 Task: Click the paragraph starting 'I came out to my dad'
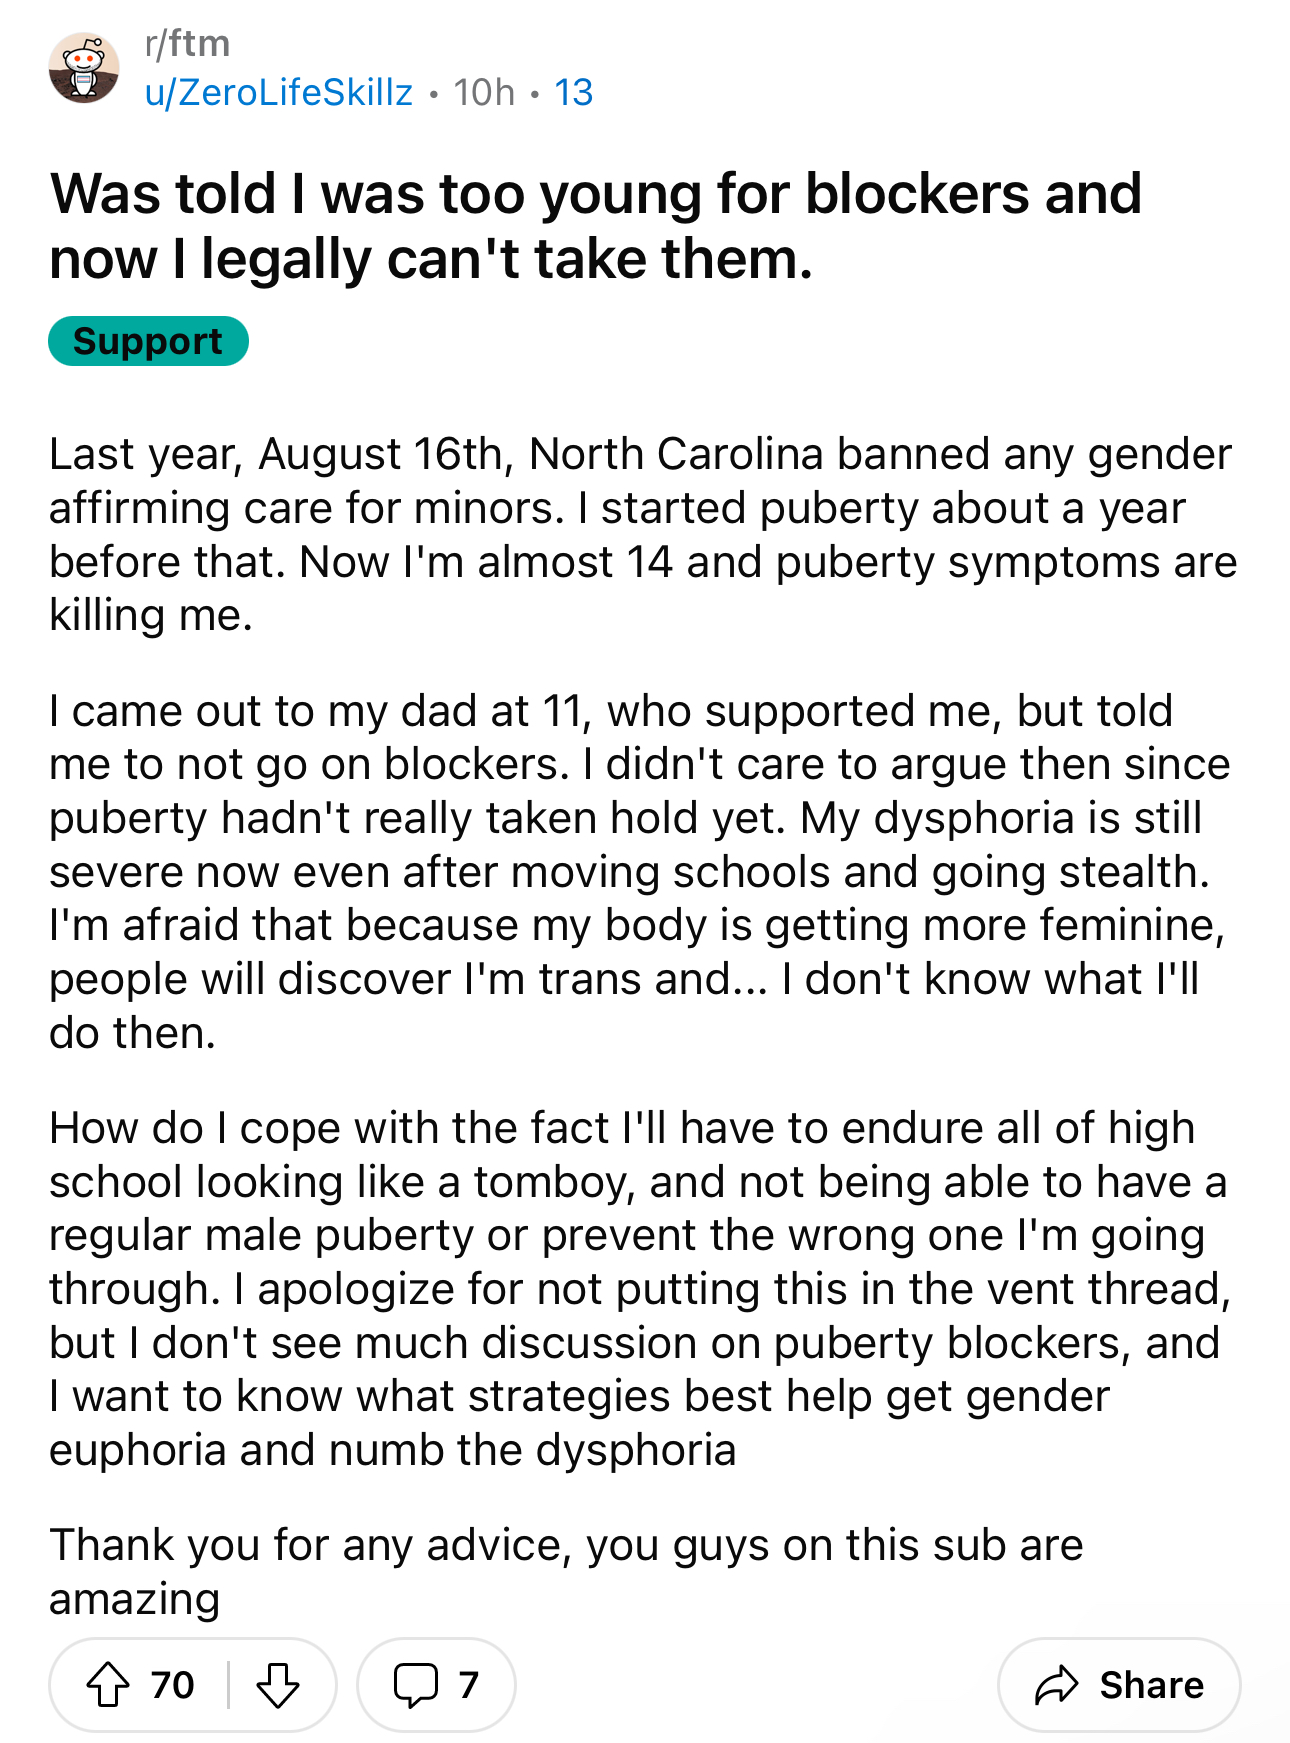pyautogui.click(x=640, y=872)
